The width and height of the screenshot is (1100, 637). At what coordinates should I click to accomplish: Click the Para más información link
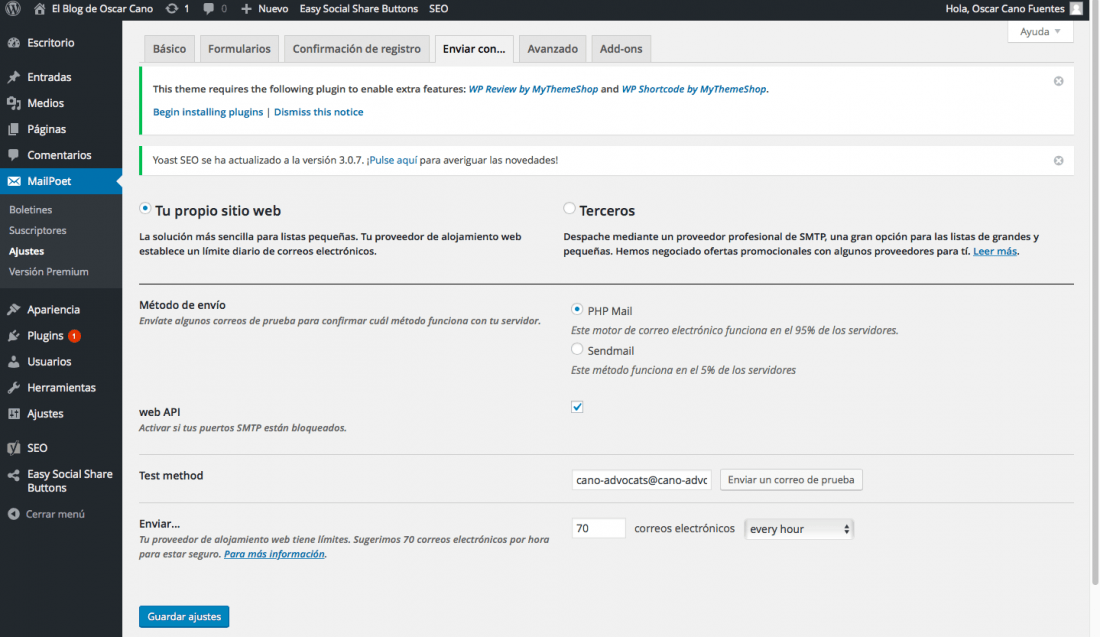point(274,554)
